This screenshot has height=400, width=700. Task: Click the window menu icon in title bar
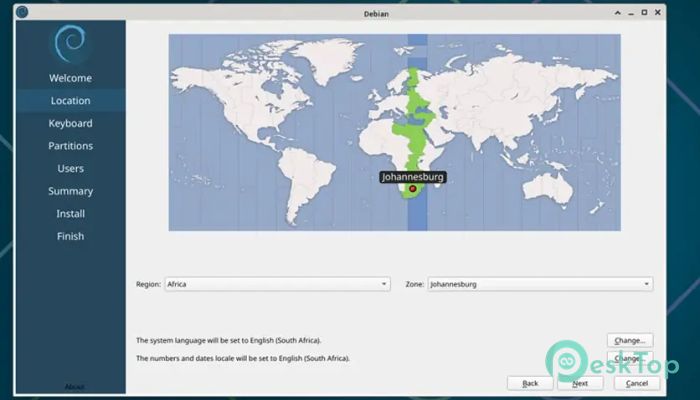22,12
